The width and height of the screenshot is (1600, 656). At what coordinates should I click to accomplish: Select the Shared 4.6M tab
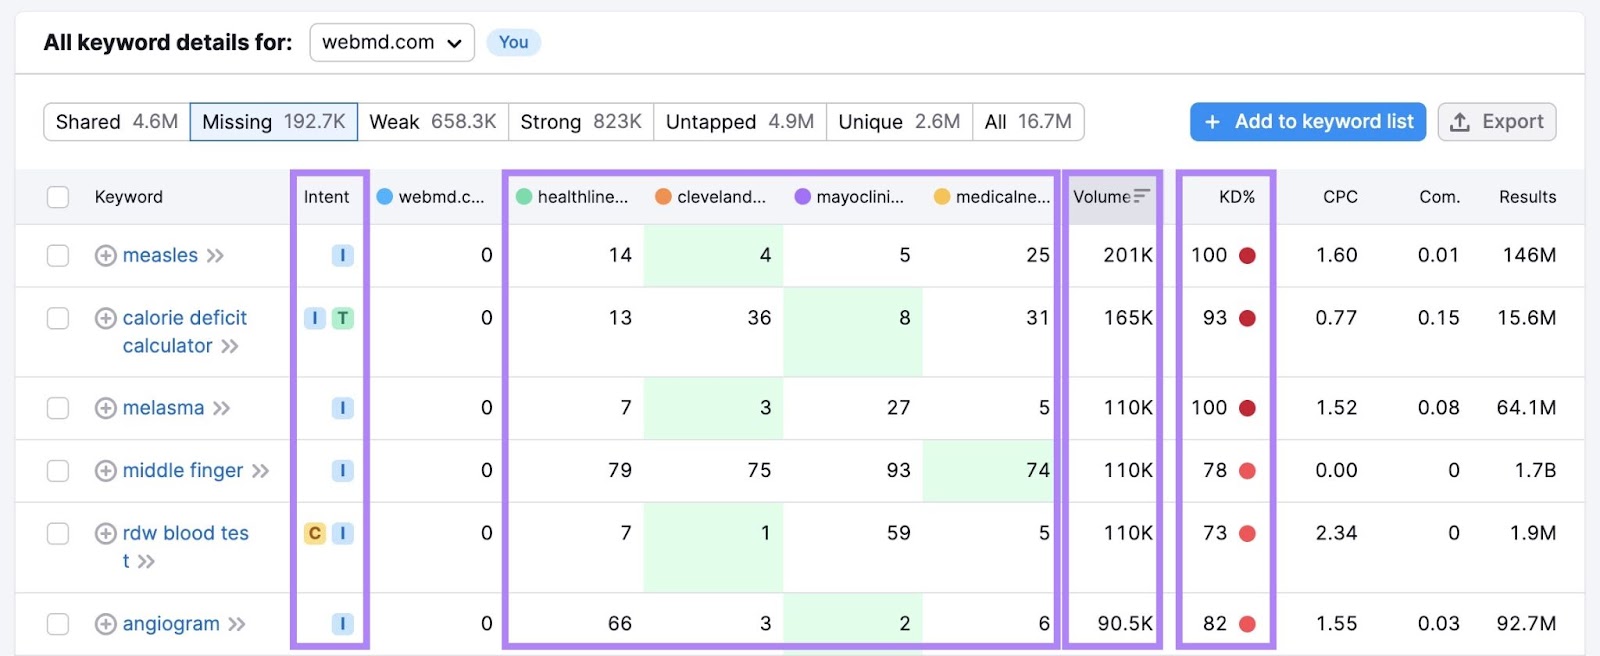117,122
